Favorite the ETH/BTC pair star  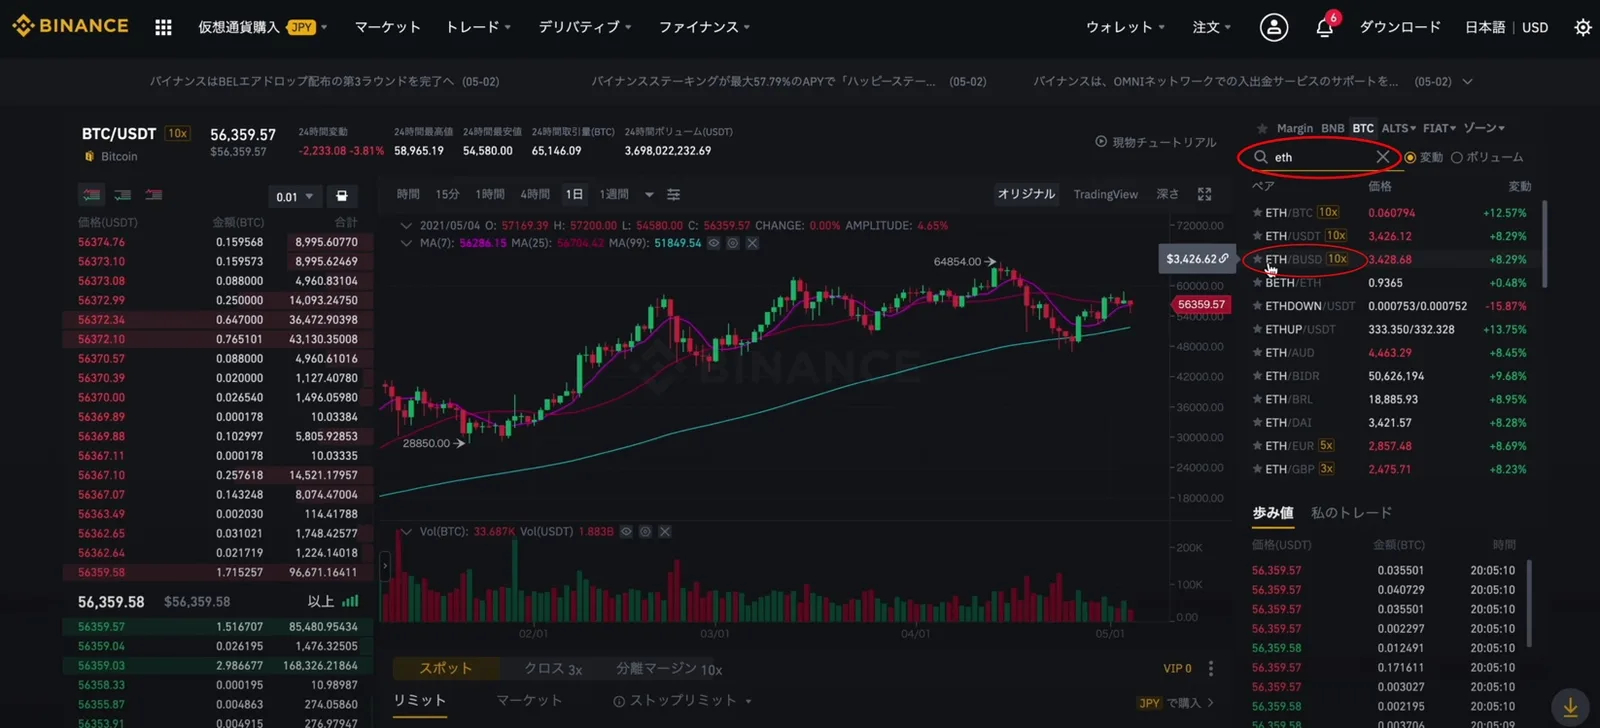point(1257,213)
